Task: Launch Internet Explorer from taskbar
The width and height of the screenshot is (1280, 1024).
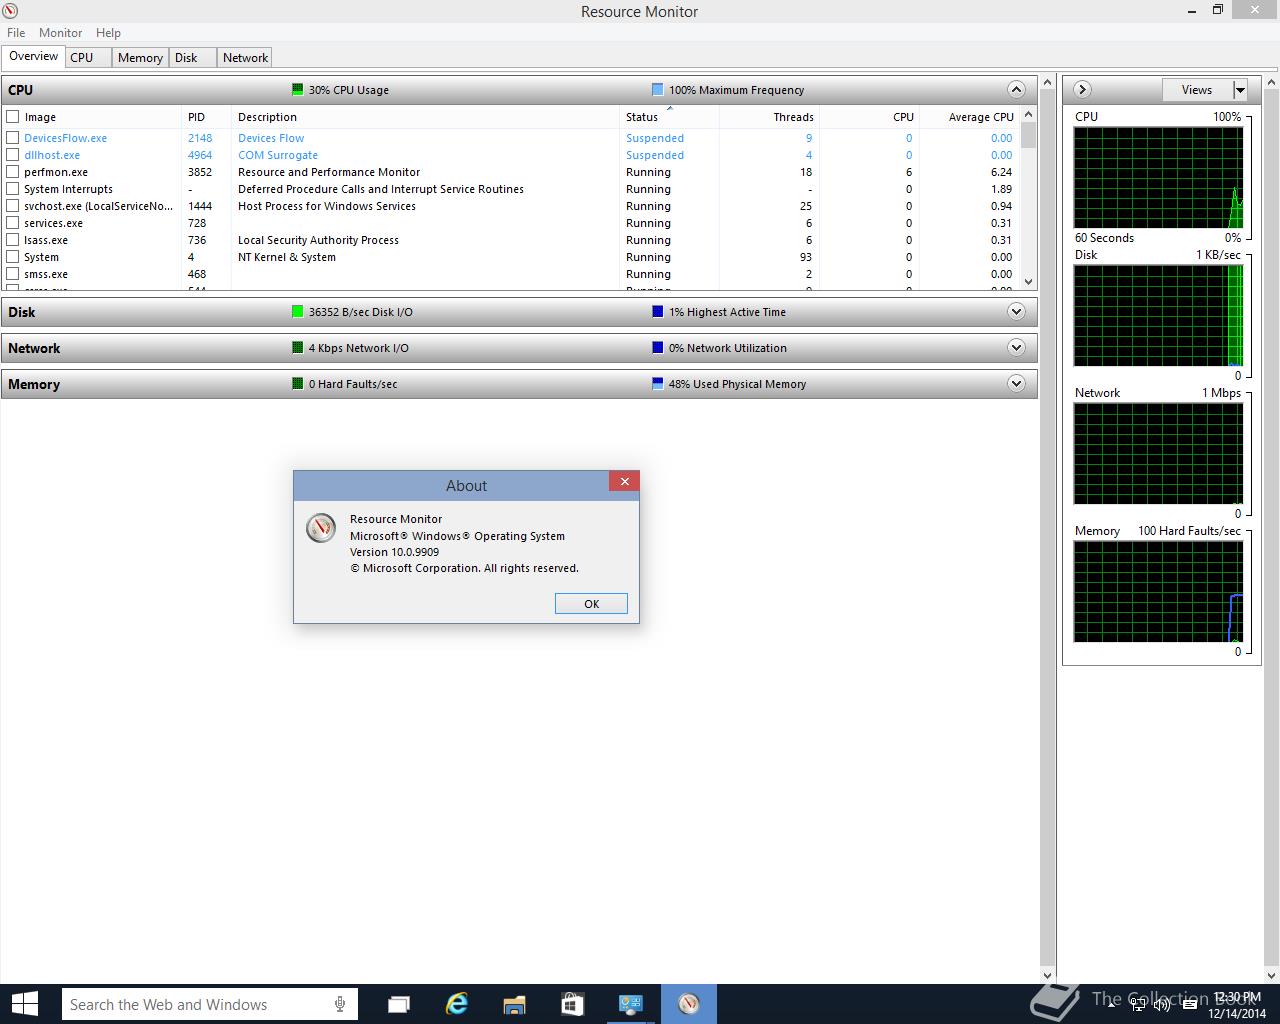Action: coord(456,1004)
